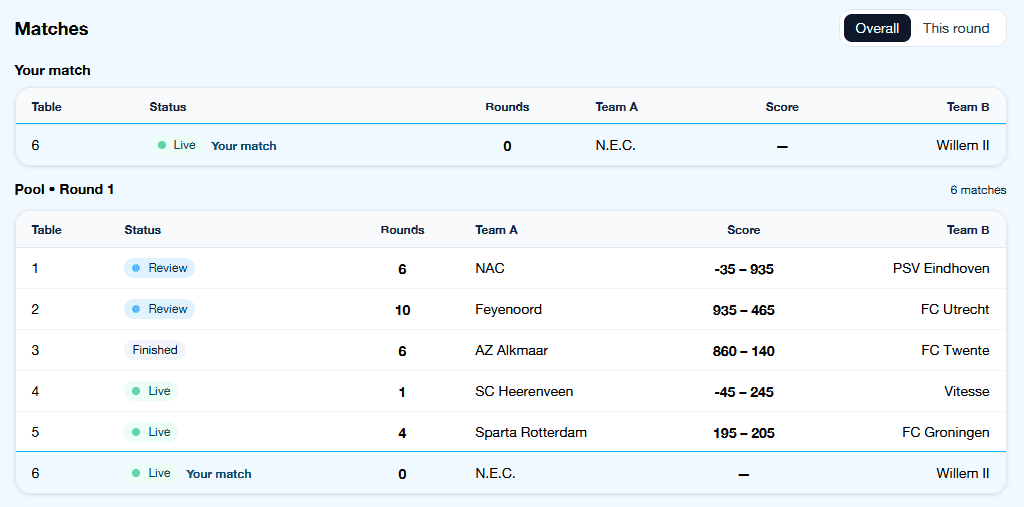Open Your match link in pool table
Screen dimensions: 1024x507
point(218,474)
